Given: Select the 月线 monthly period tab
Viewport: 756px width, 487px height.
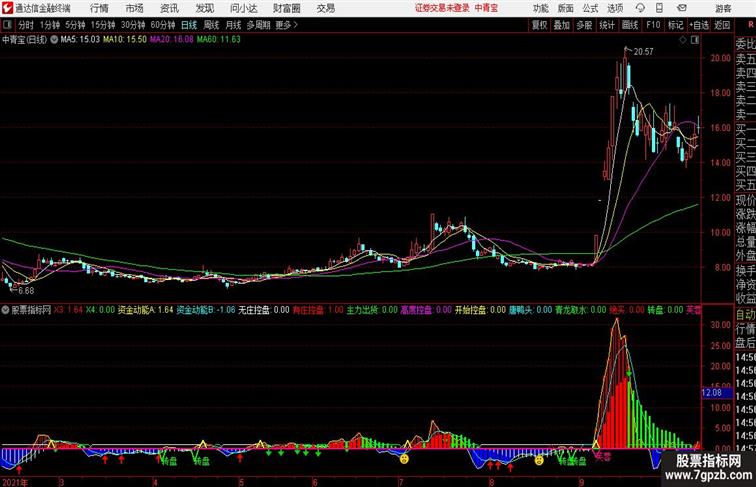Looking at the screenshot, I should [x=233, y=25].
